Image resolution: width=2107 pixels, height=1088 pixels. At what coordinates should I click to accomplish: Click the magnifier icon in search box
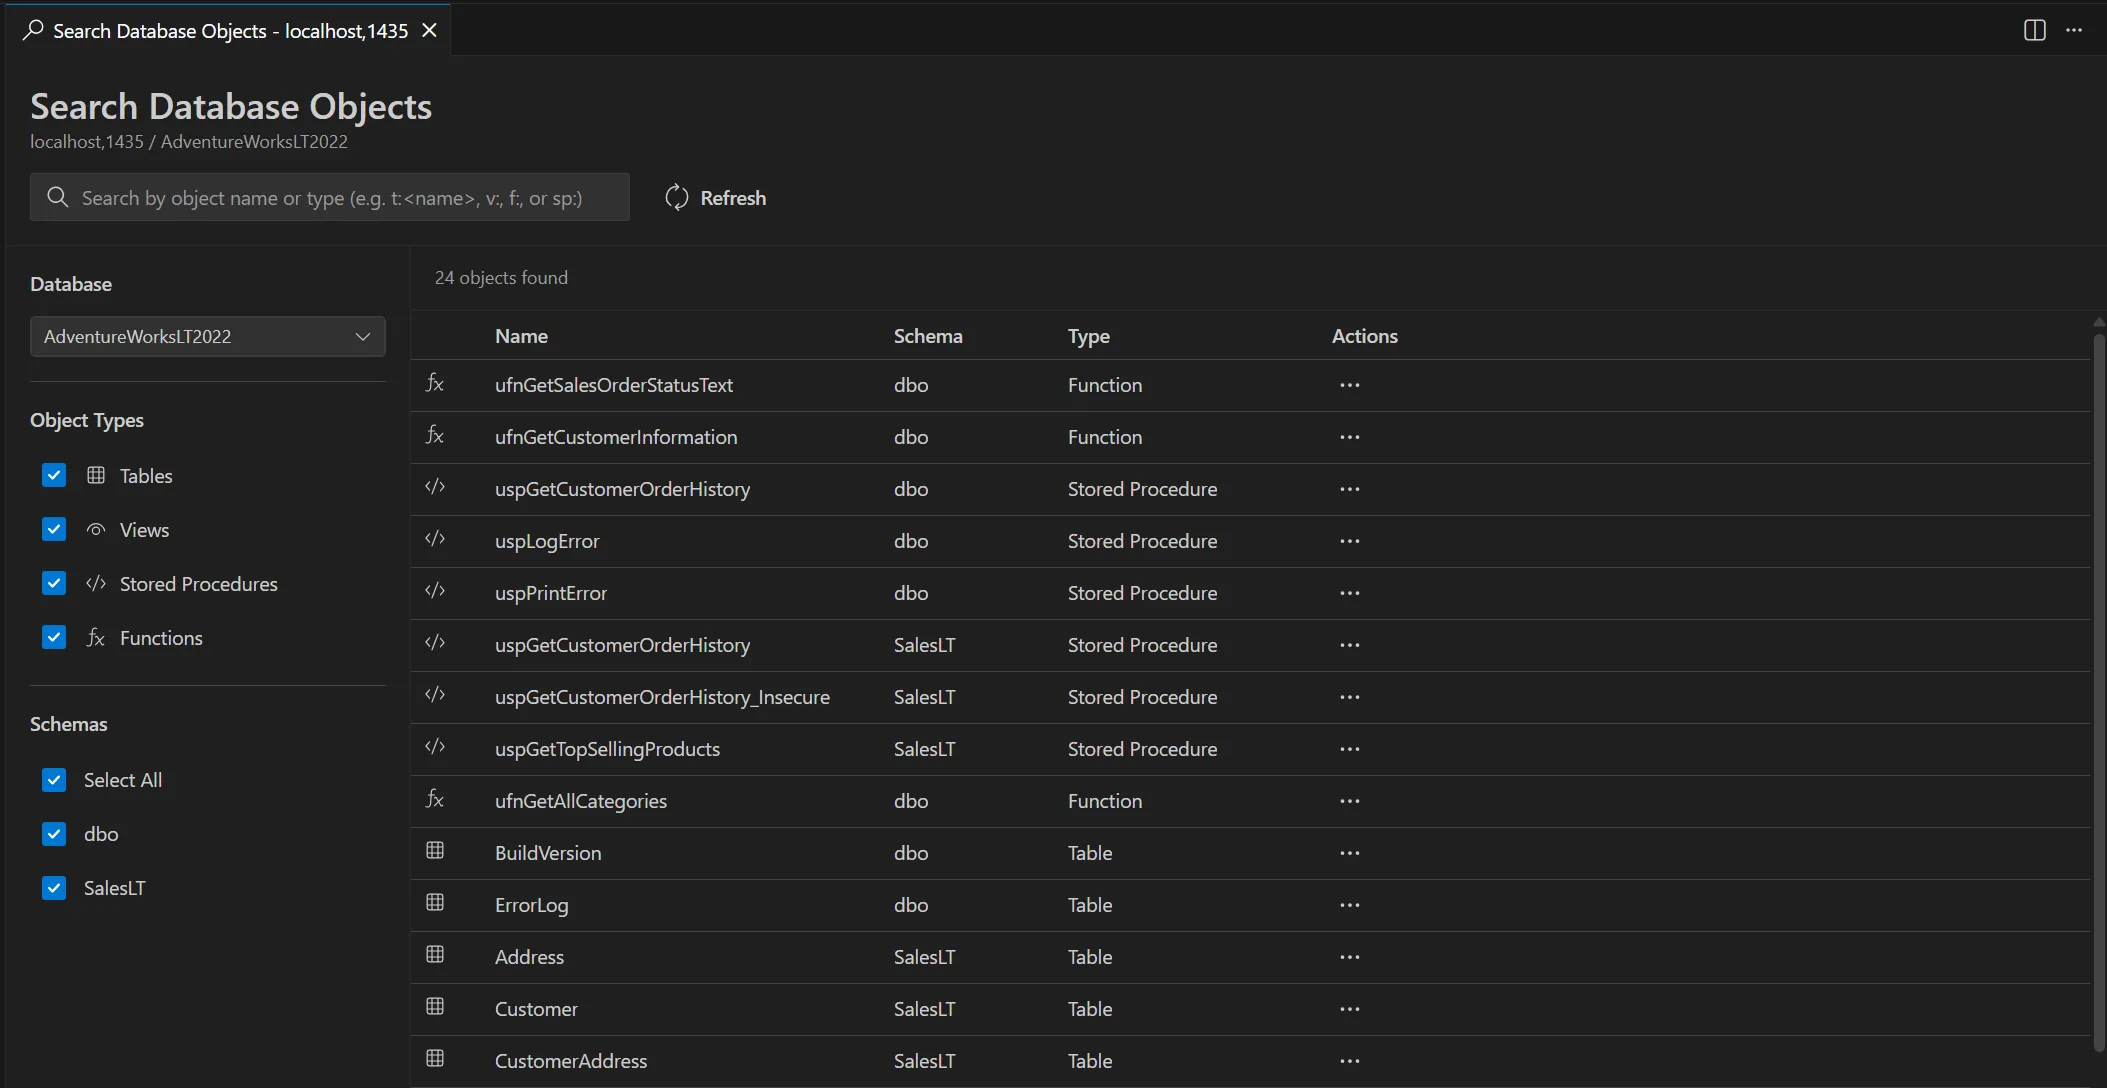pos(57,197)
